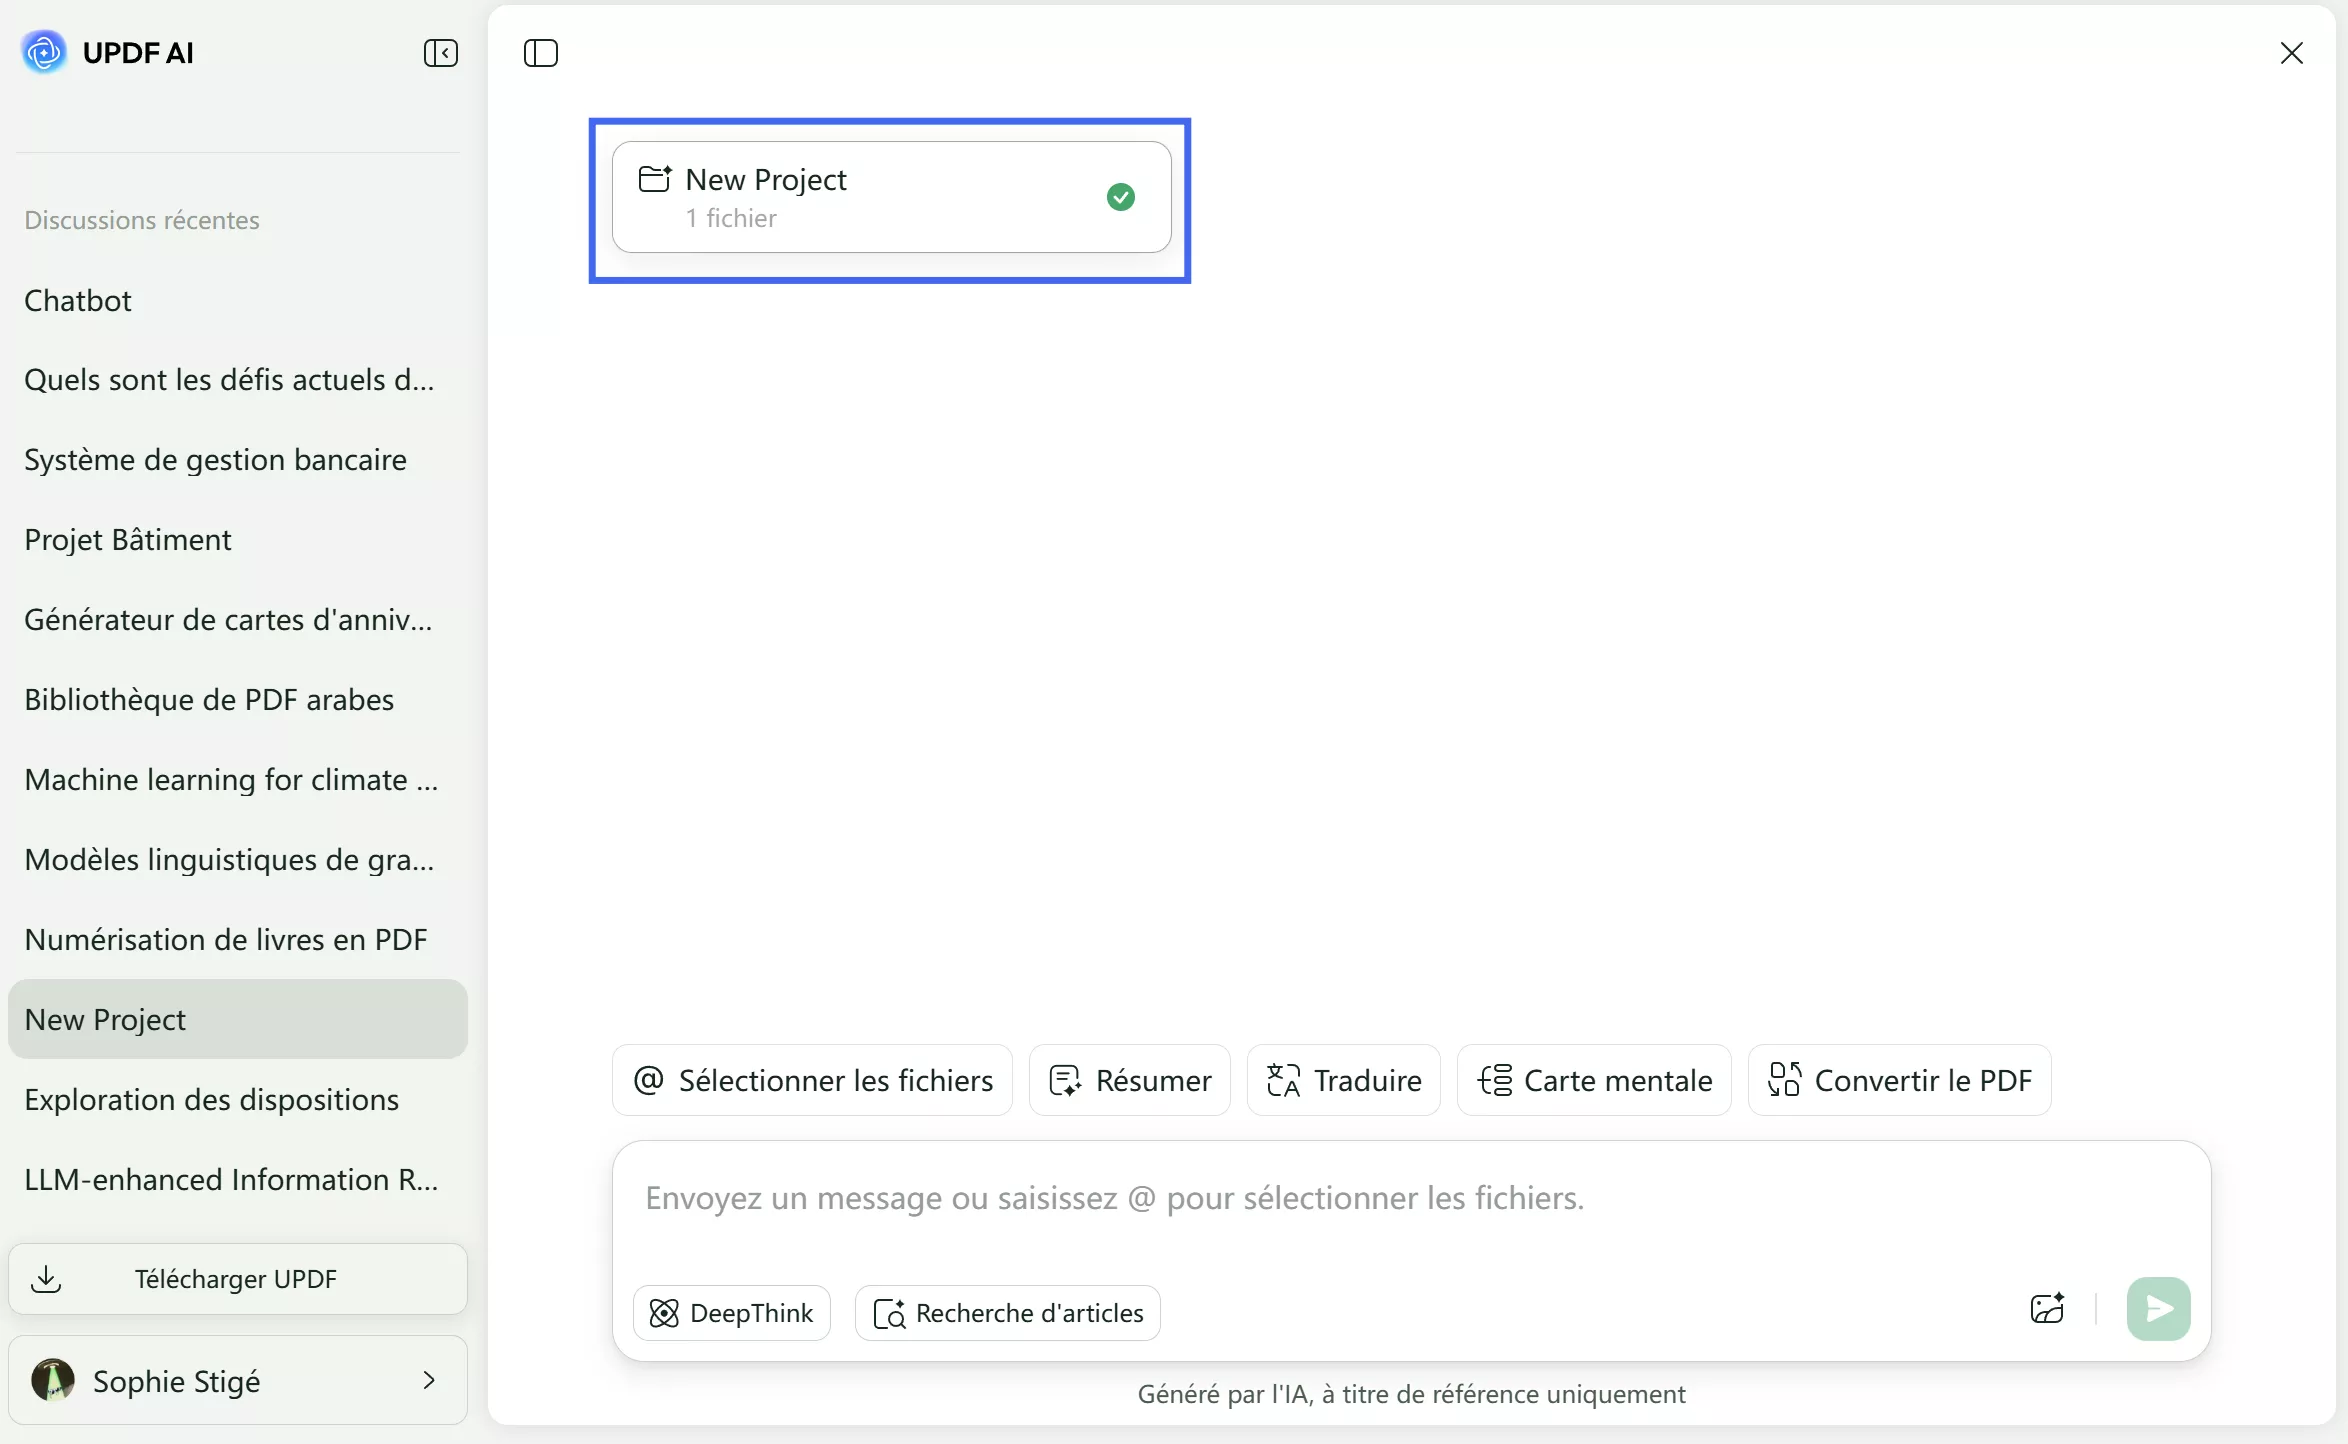2348x1444 pixels.
Task: Open the Chatbot discussion
Action: point(78,300)
